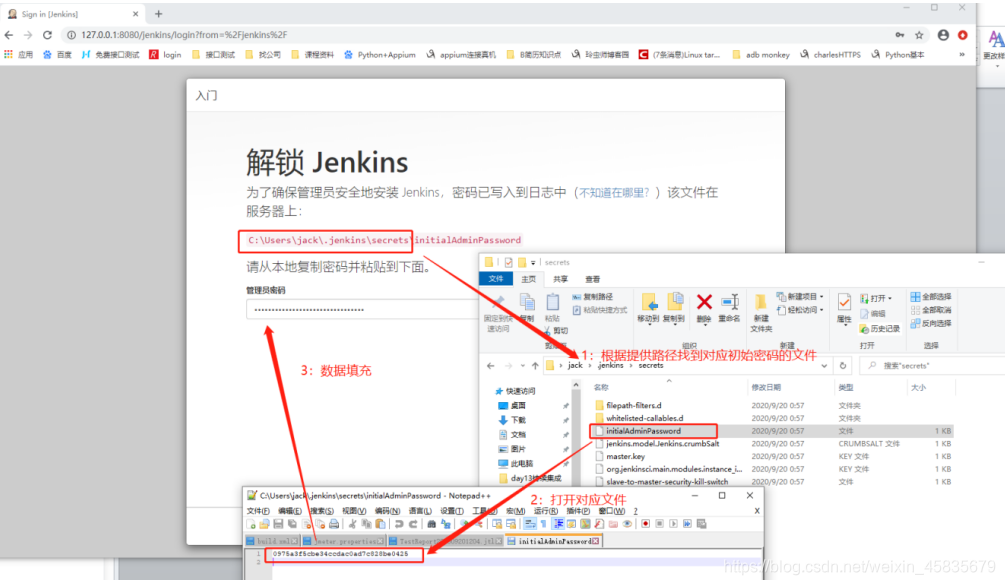
Task: Click Copy path in Explorer ribbon
Action: [593, 297]
